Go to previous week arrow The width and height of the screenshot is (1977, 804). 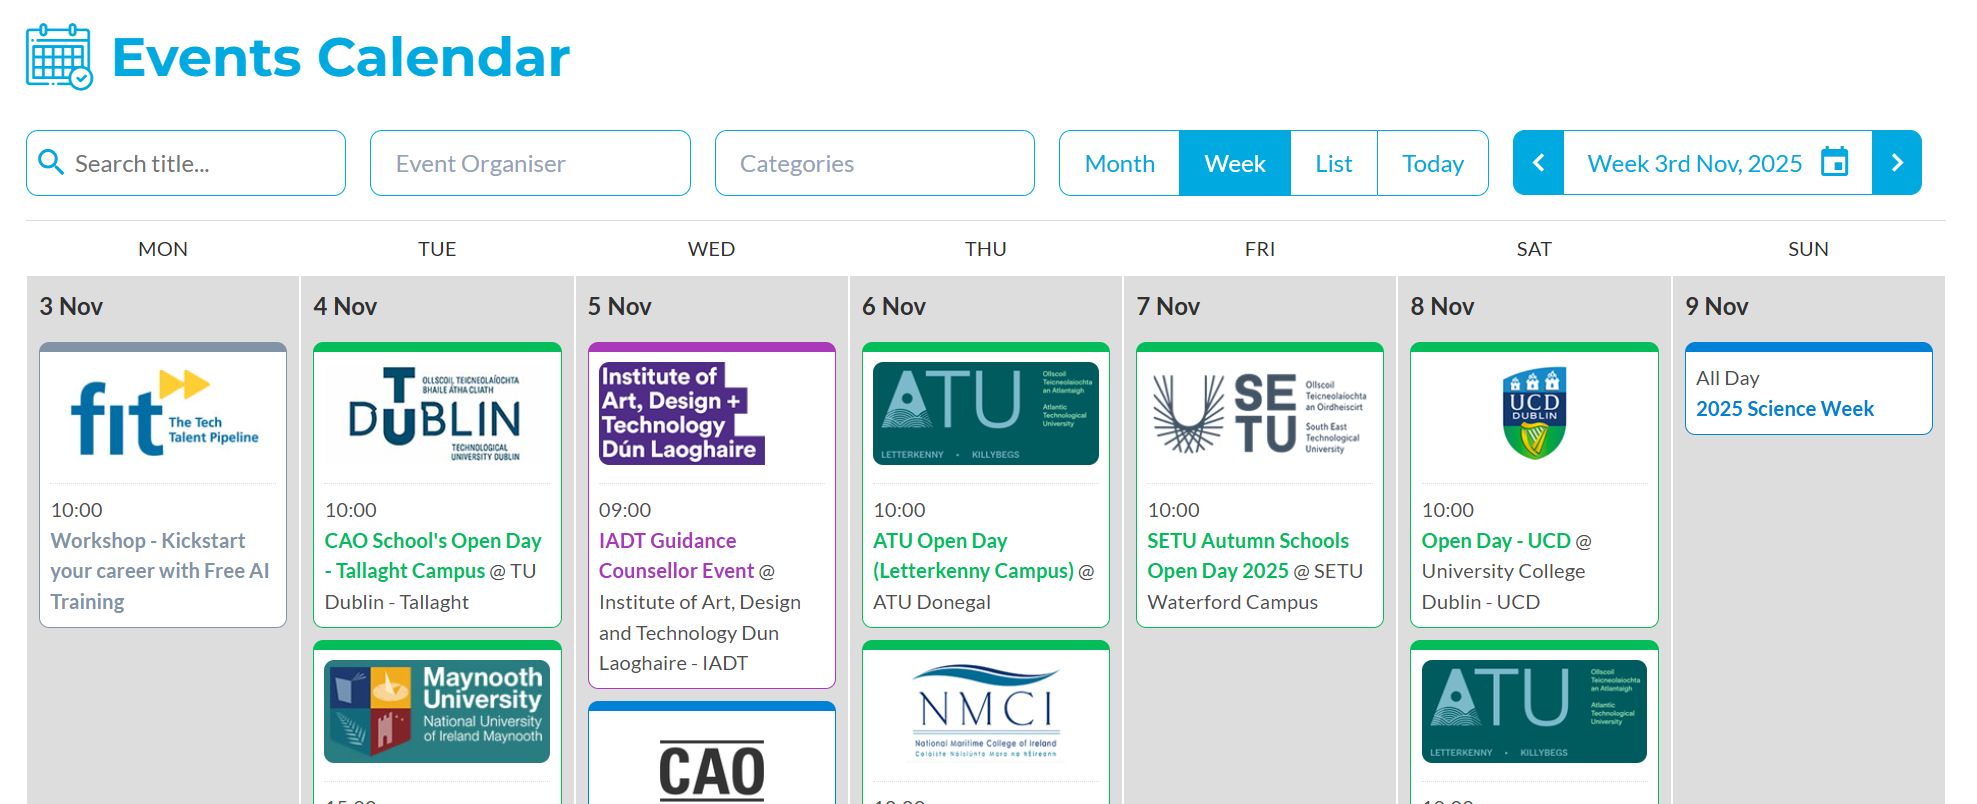coord(1538,162)
